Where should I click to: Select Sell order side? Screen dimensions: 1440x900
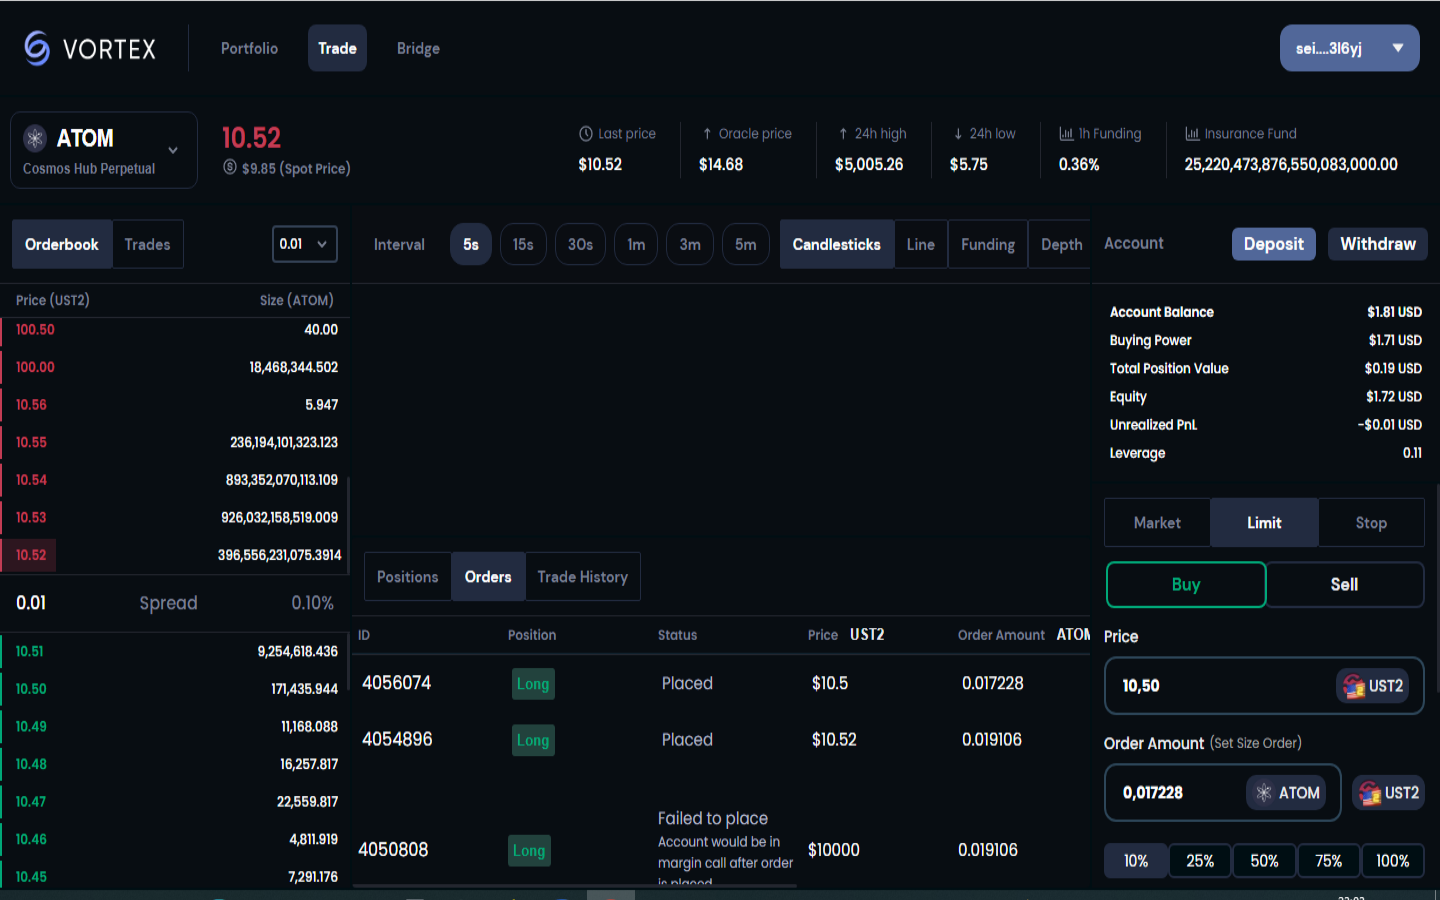(x=1345, y=584)
